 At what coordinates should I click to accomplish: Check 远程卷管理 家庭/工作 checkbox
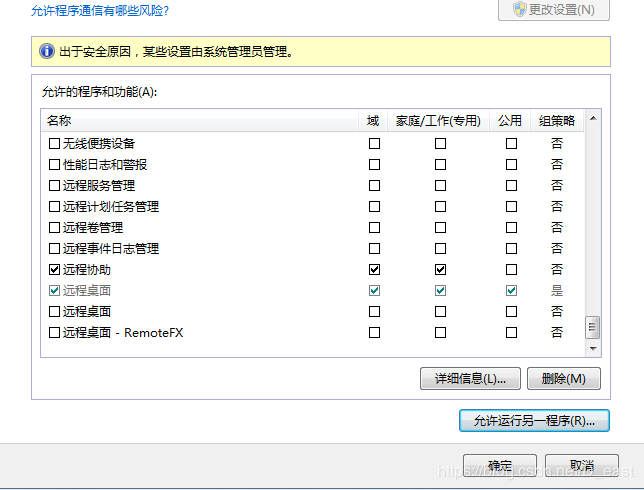click(x=440, y=227)
